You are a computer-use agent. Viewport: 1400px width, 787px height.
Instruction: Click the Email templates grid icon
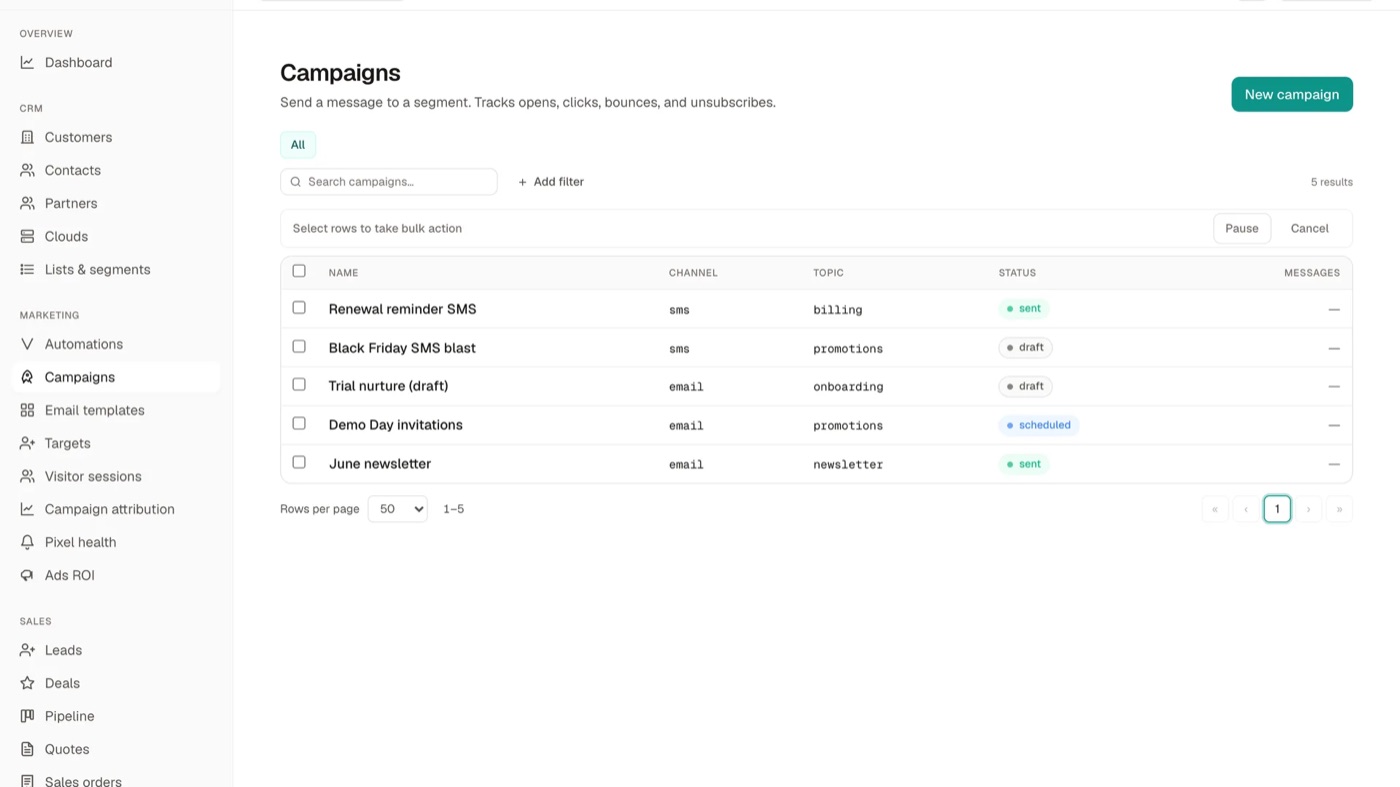click(27, 410)
